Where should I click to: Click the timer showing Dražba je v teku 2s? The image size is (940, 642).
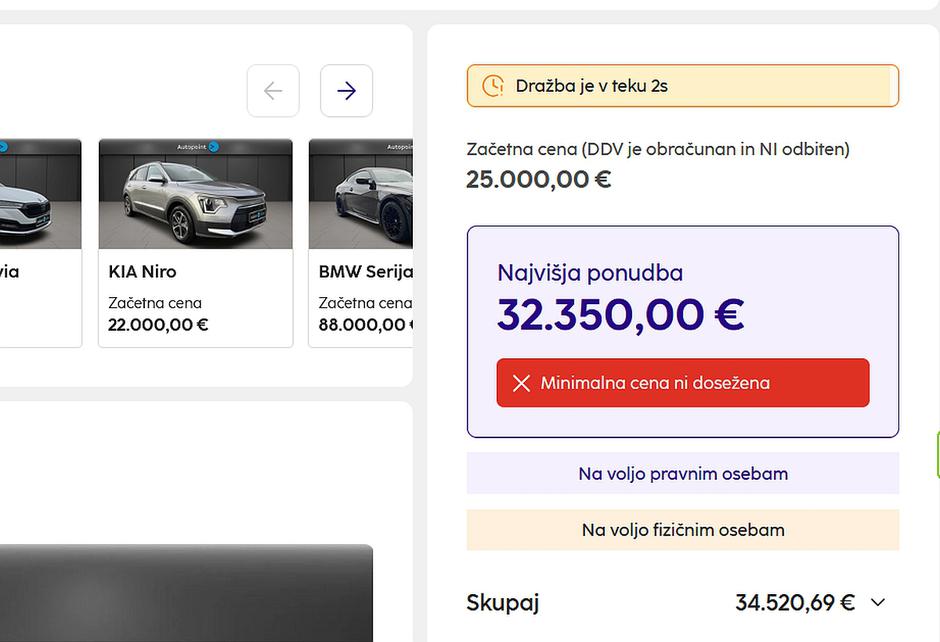click(x=594, y=86)
